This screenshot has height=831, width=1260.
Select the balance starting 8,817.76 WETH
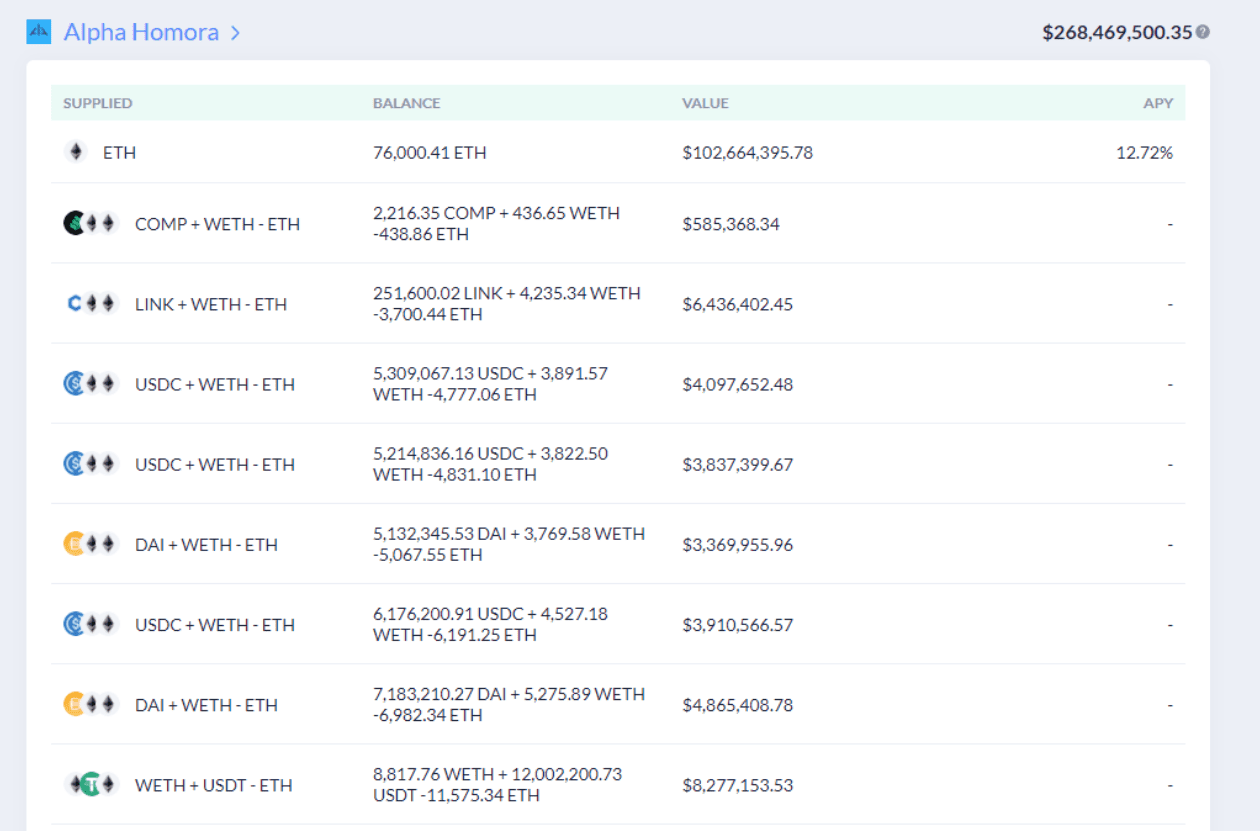point(498,784)
